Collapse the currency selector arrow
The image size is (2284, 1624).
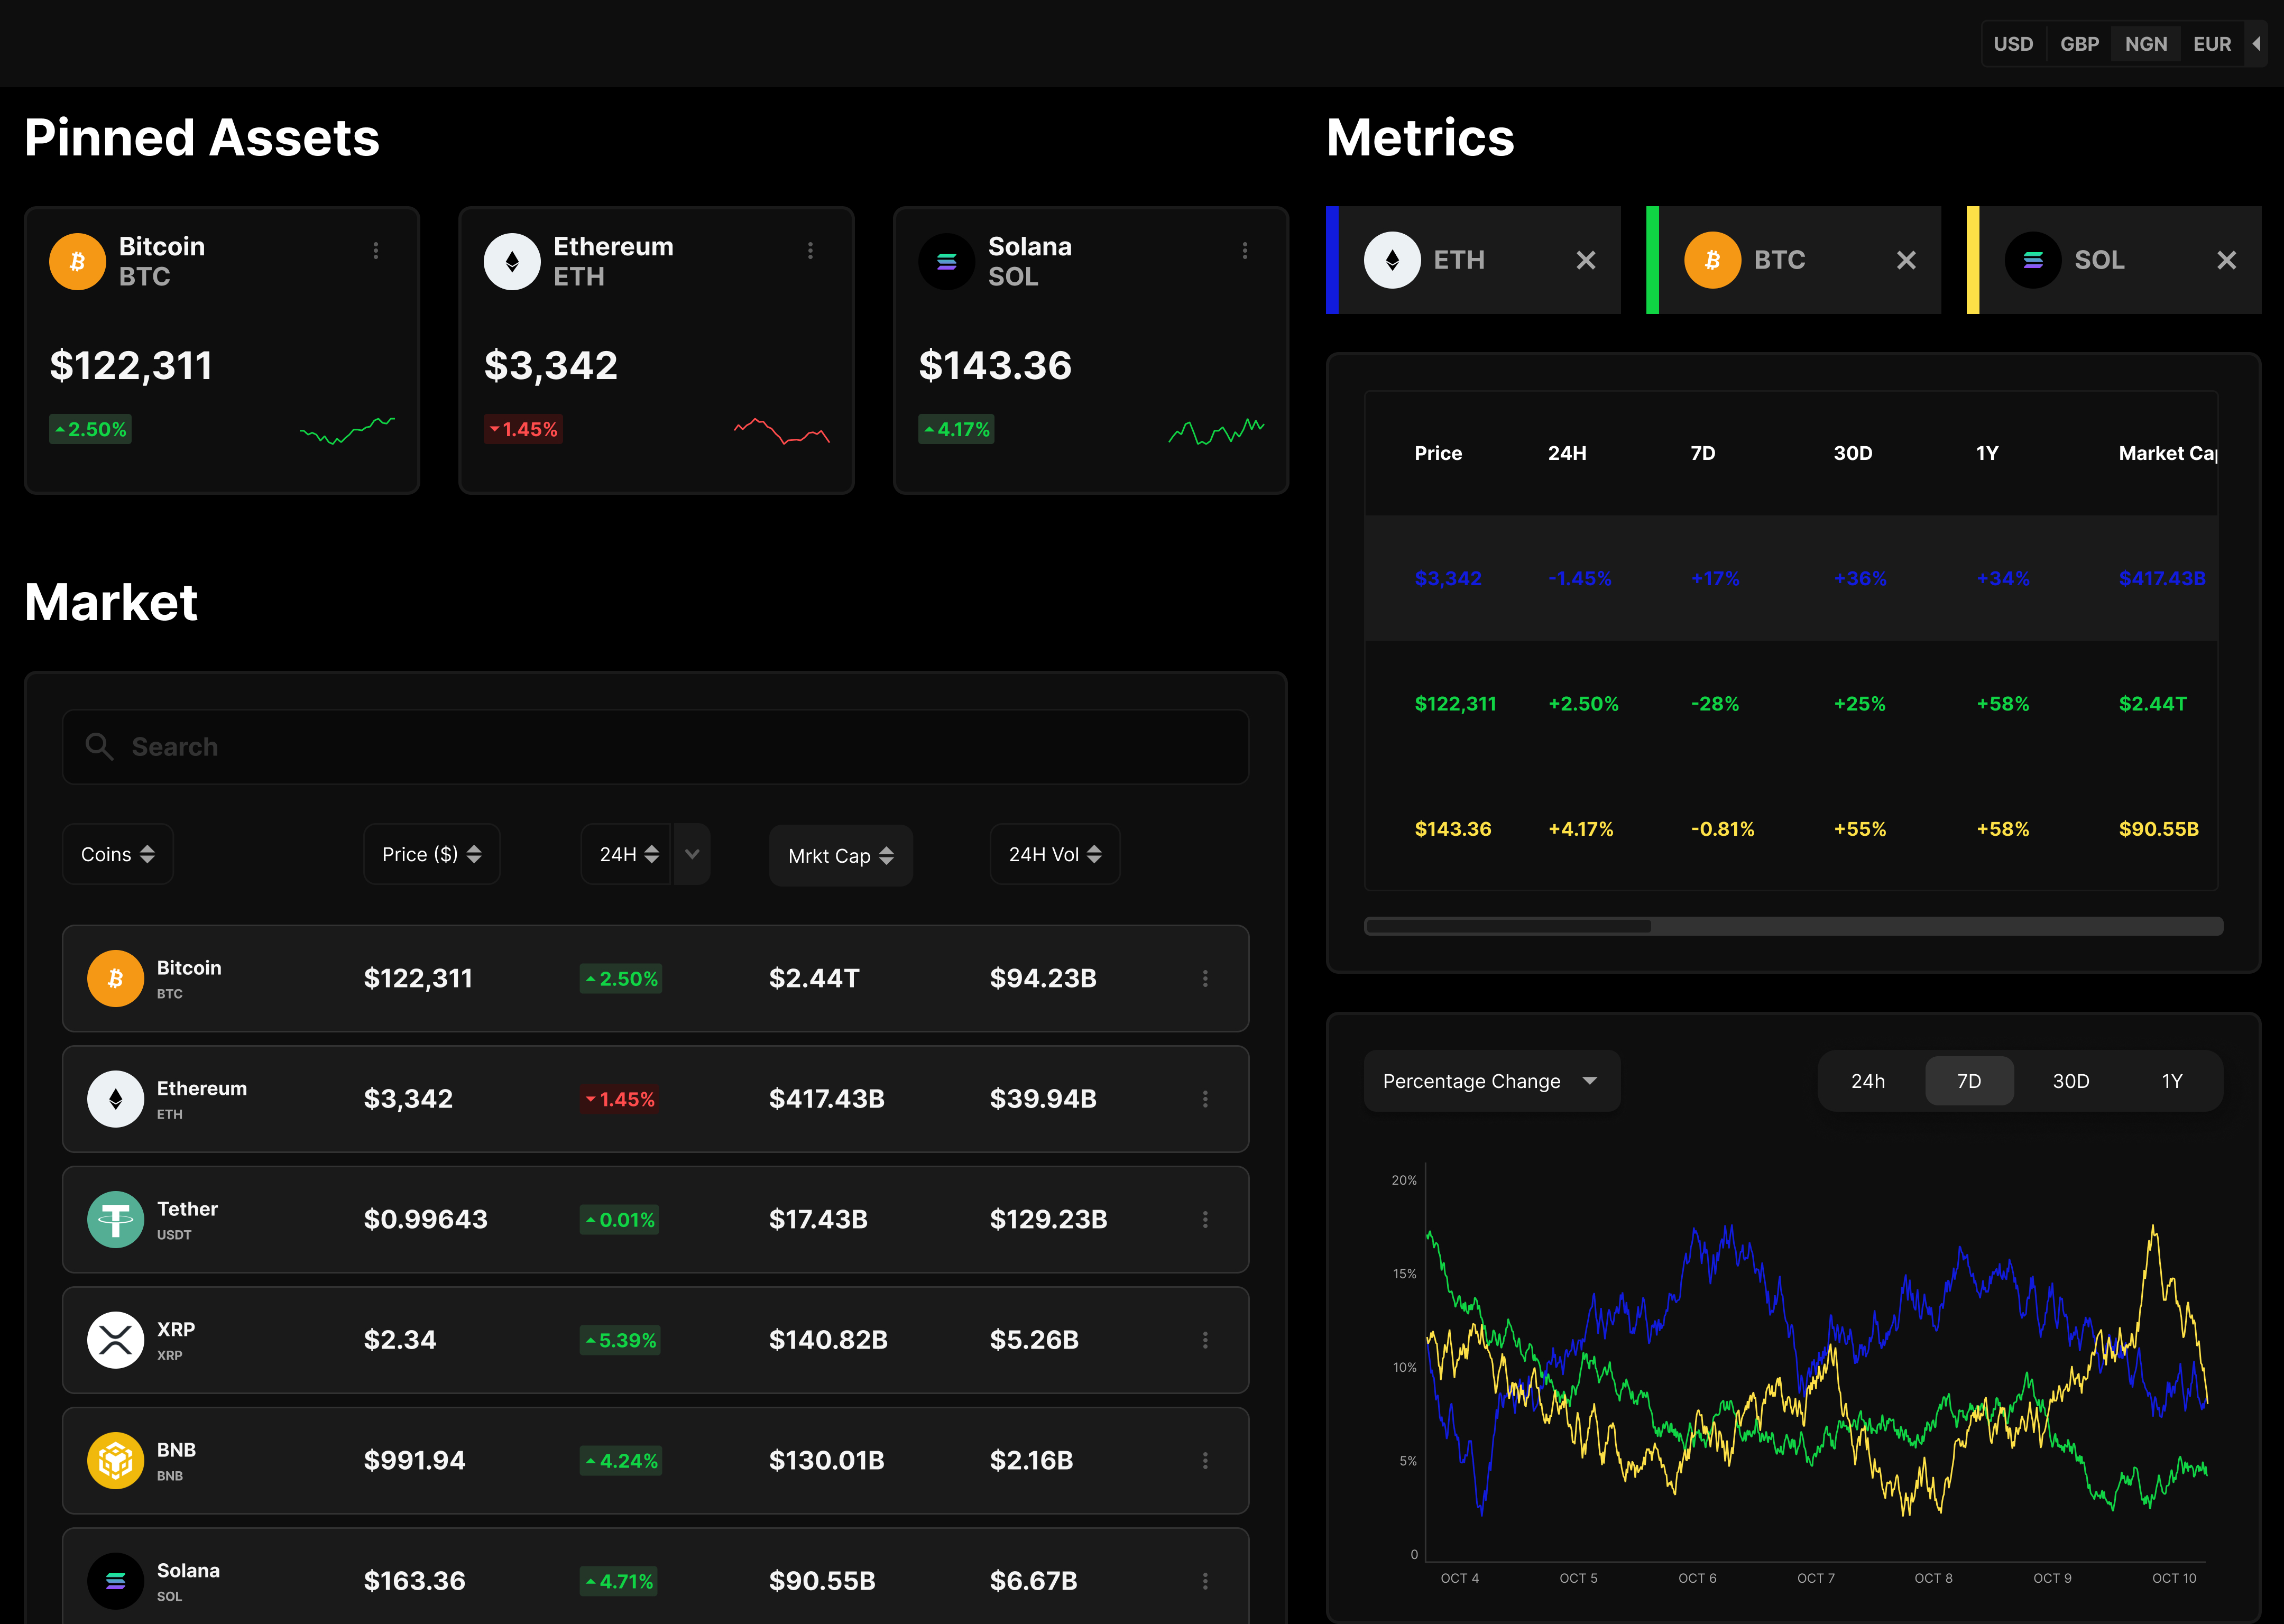click(2256, 44)
